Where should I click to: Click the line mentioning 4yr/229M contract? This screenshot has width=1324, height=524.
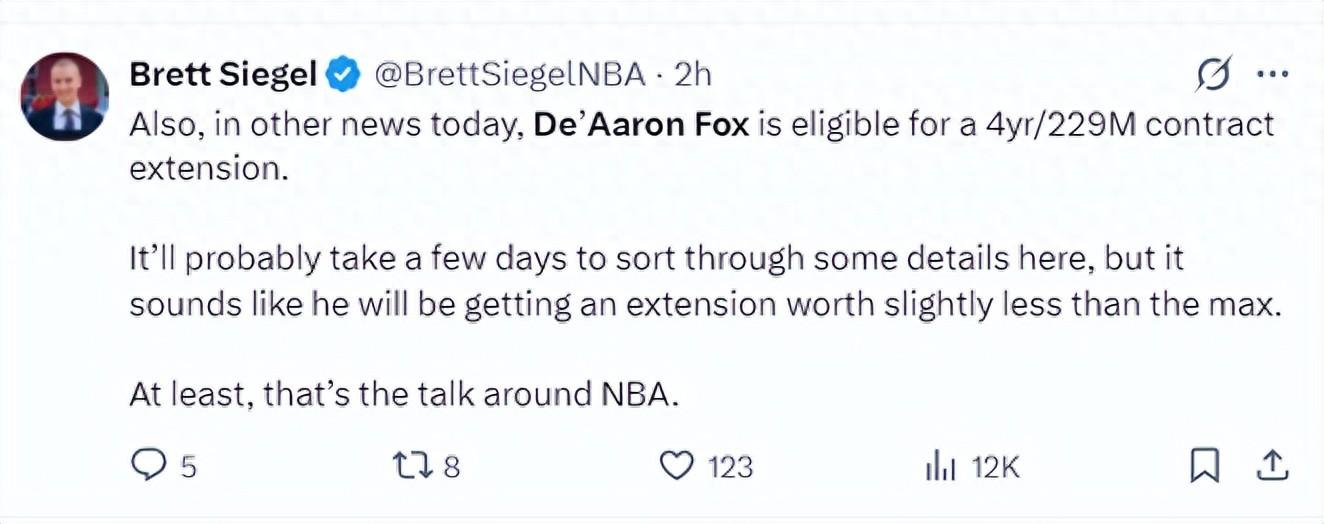click(703, 124)
